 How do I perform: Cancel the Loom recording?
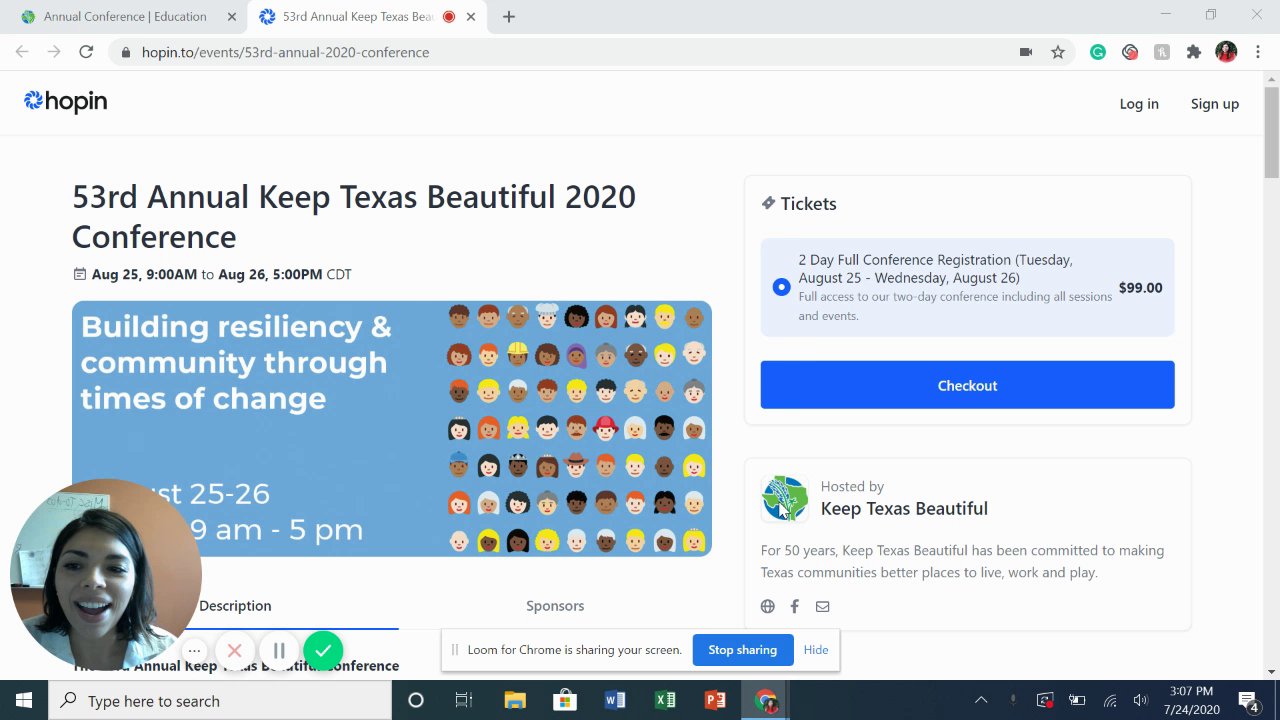pyautogui.click(x=235, y=650)
